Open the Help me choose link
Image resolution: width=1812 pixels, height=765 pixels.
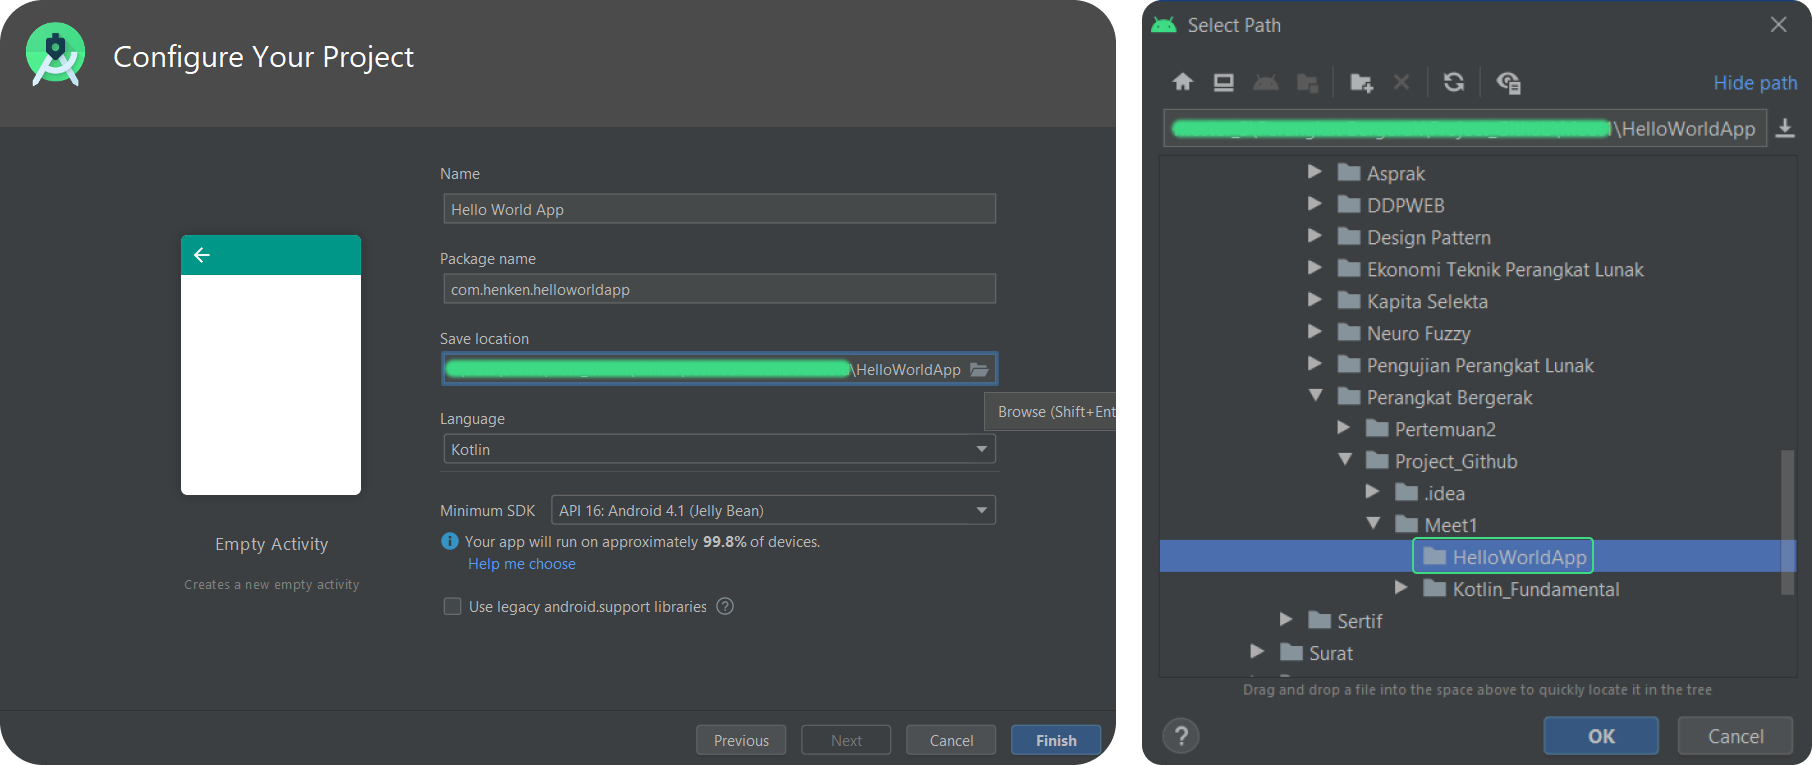coord(522,564)
